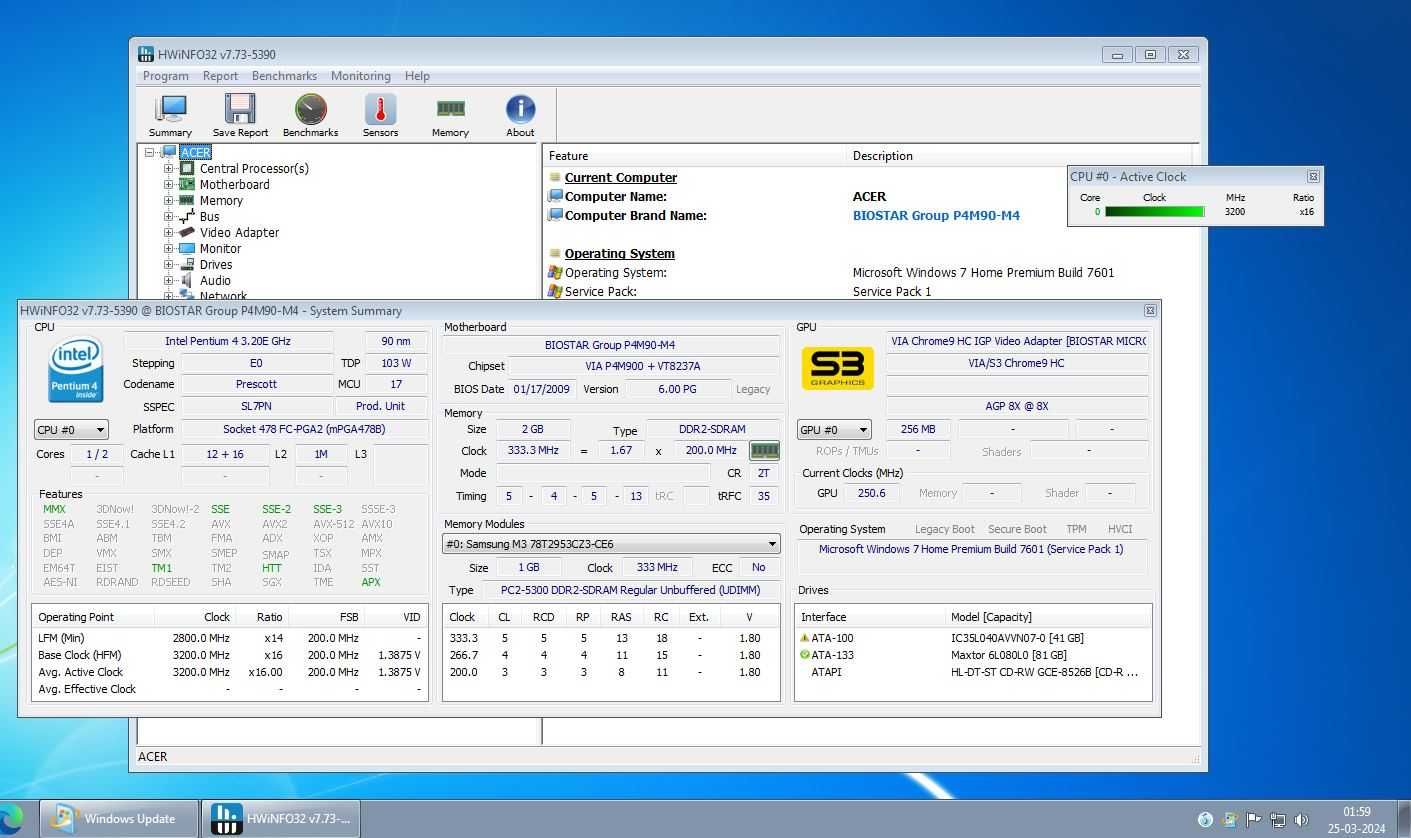Open the Benchmarks menu

tap(284, 76)
